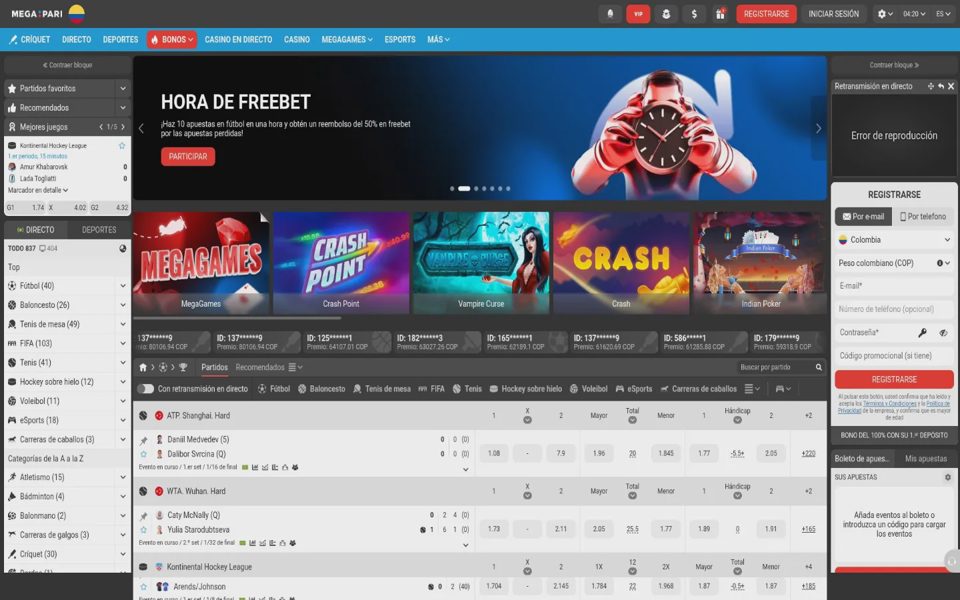
Task: Switch to Por teléfono registration tab
Action: coord(923,217)
